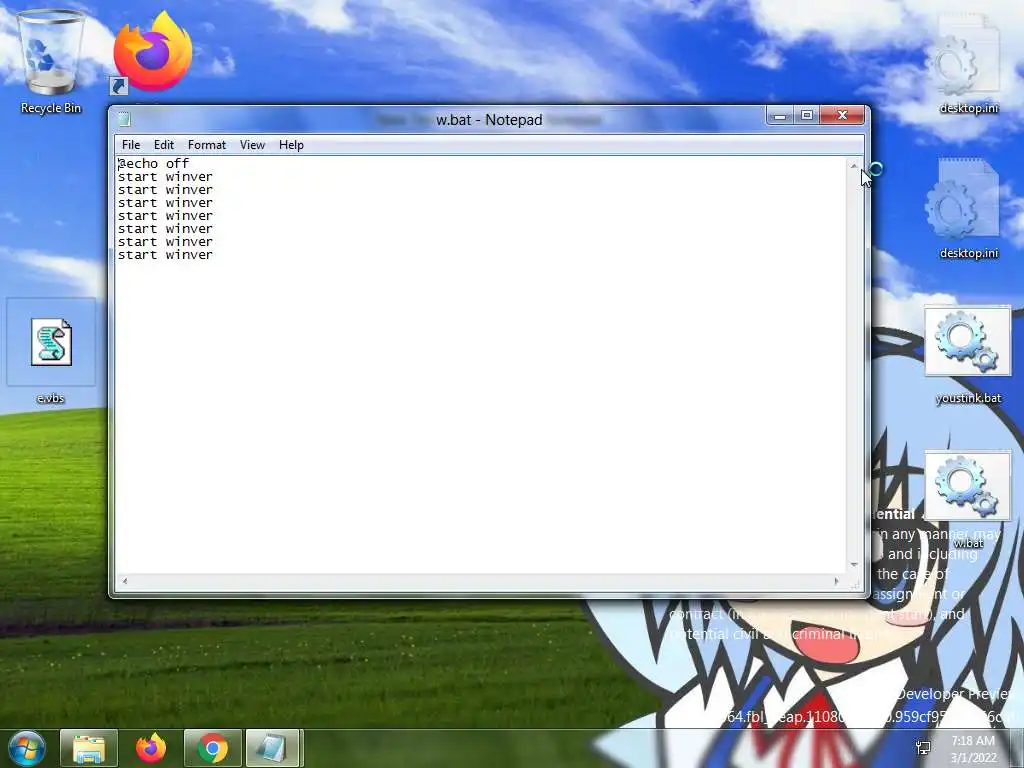
Task: Click the Notepad title bar icon
Action: click(x=124, y=120)
